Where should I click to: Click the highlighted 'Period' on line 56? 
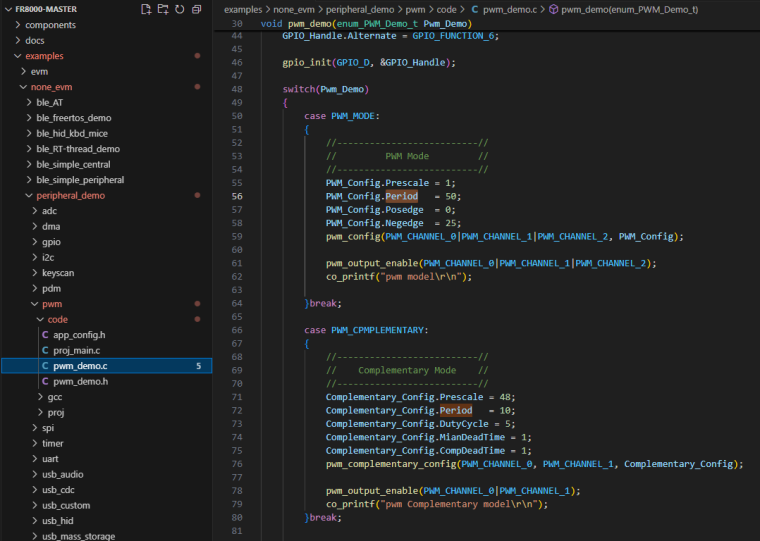pyautogui.click(x=401, y=196)
